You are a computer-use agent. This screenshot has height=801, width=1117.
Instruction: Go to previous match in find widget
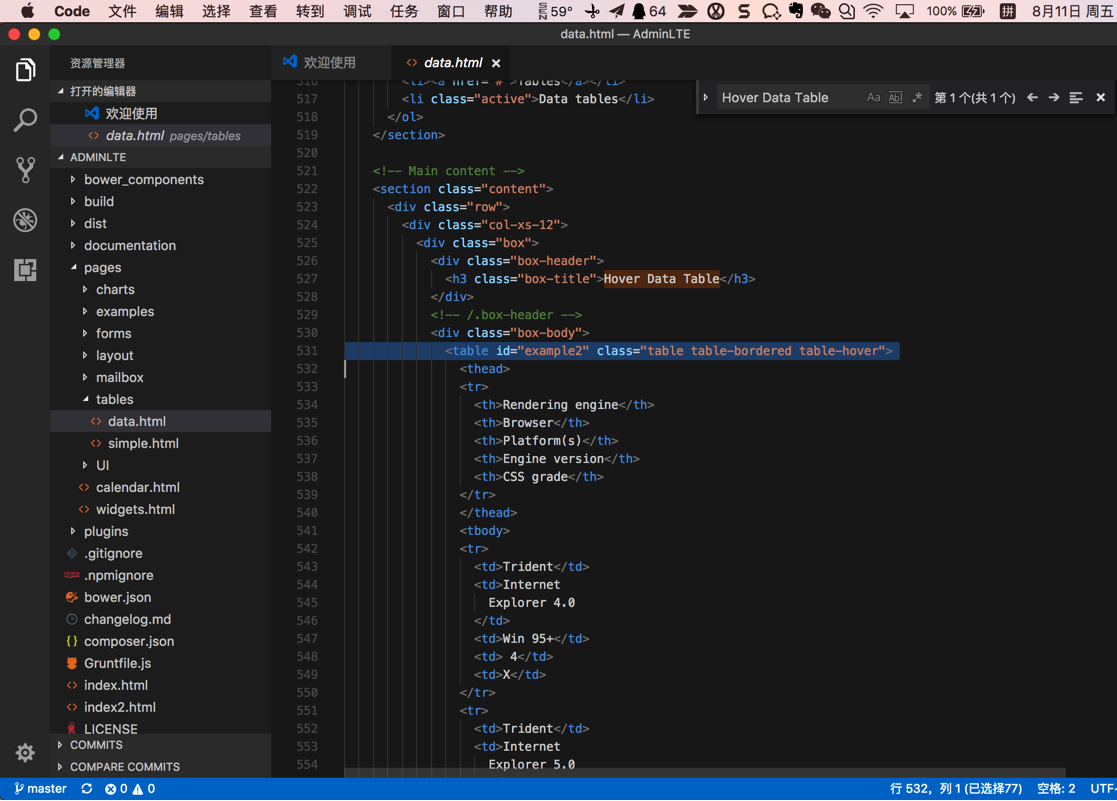coord(1032,98)
